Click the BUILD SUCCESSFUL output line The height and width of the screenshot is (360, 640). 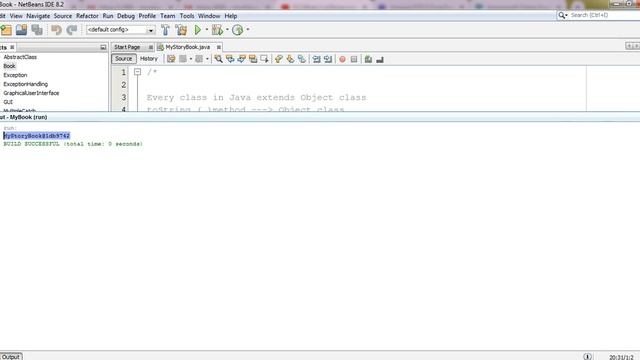[73, 144]
